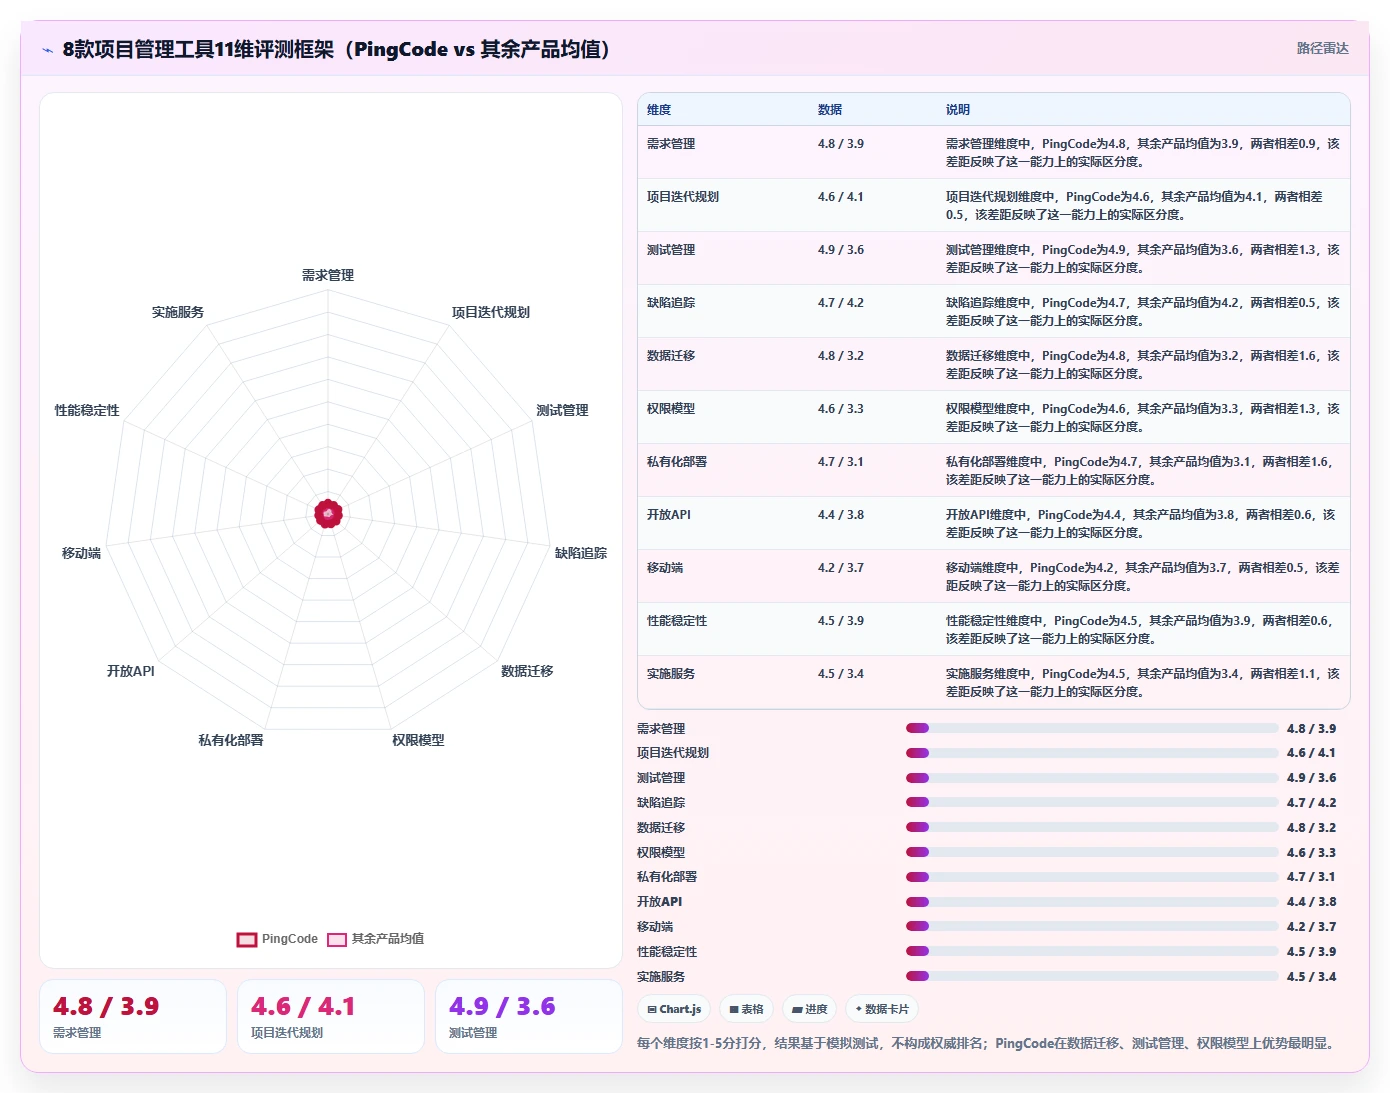Open the 4.8 / 3.9 需求管理 stat card
This screenshot has height=1093, width=1390.
click(x=133, y=1016)
